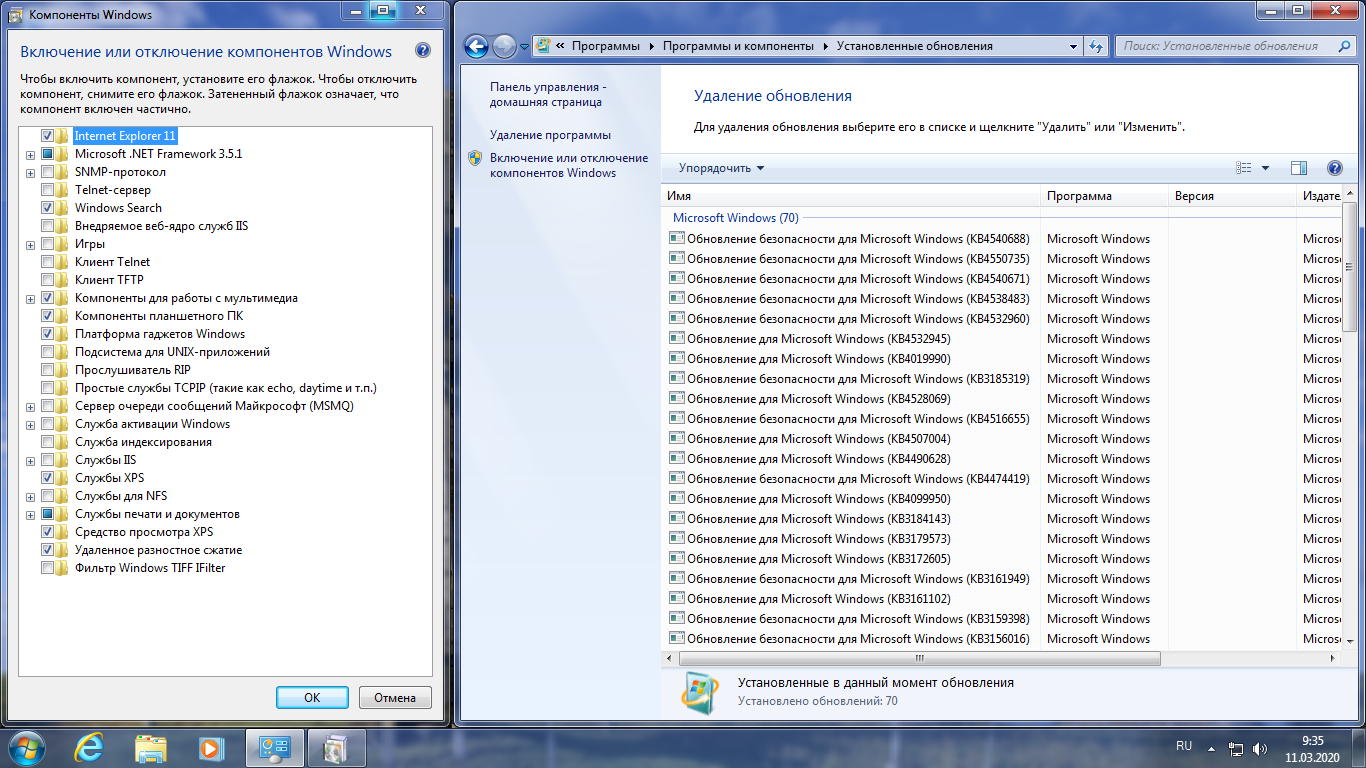Click the clock showing 9:35
The width and height of the screenshot is (1366, 768).
[1313, 740]
